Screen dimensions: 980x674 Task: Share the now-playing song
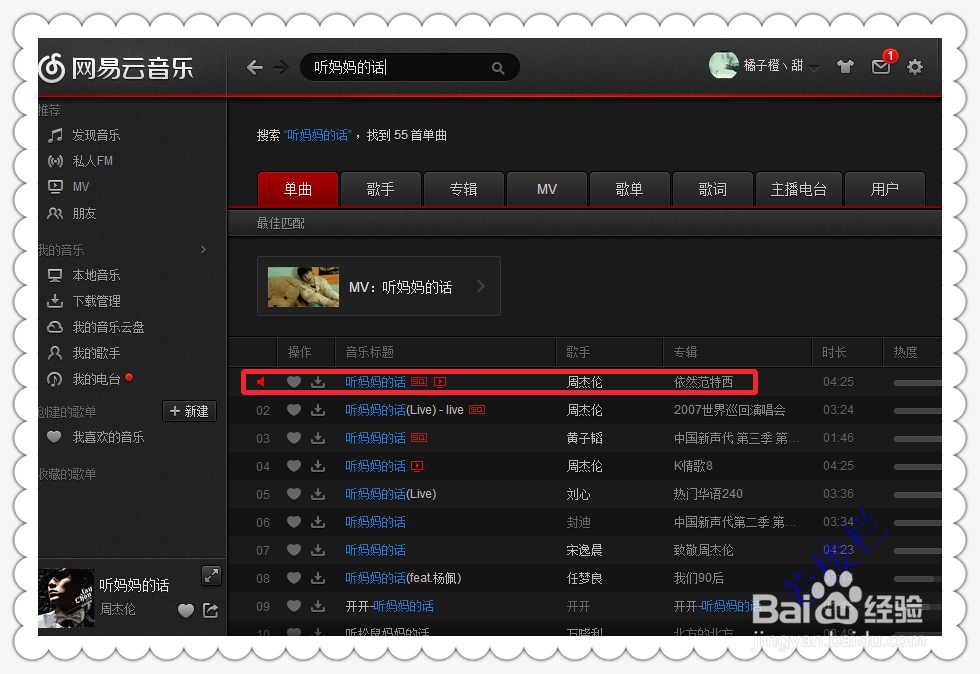[x=211, y=610]
